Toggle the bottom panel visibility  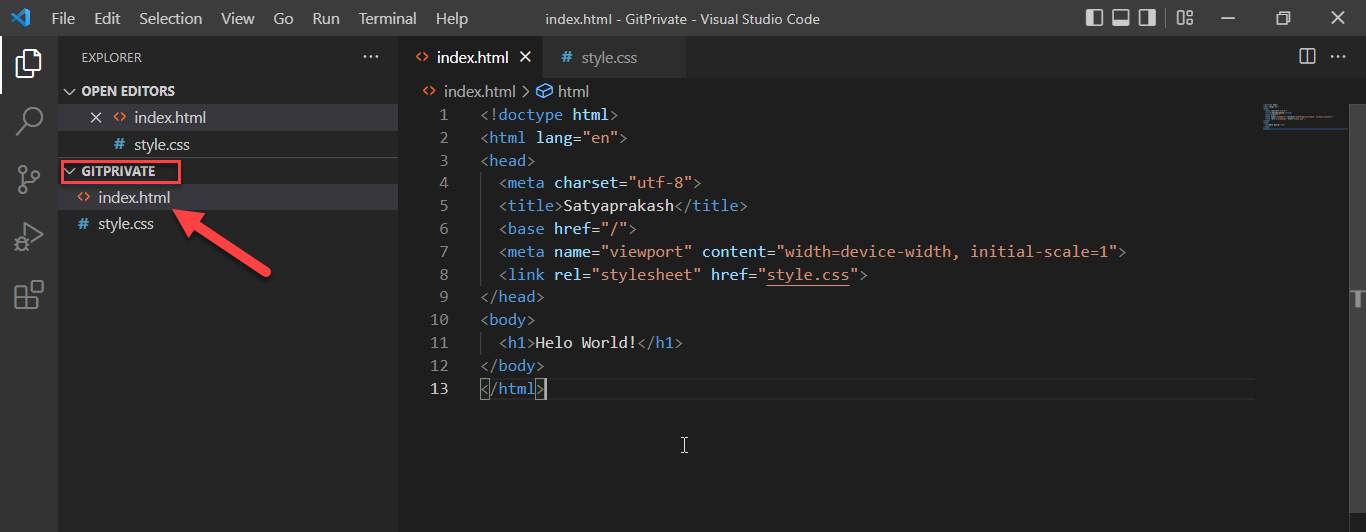1121,18
